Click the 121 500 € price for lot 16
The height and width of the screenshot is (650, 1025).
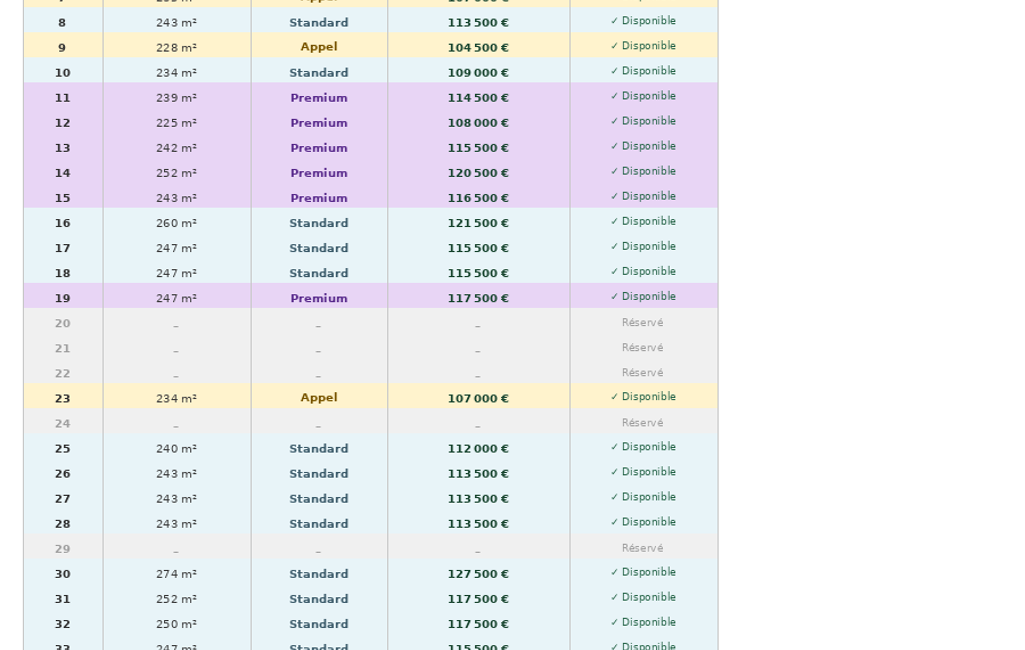478,223
